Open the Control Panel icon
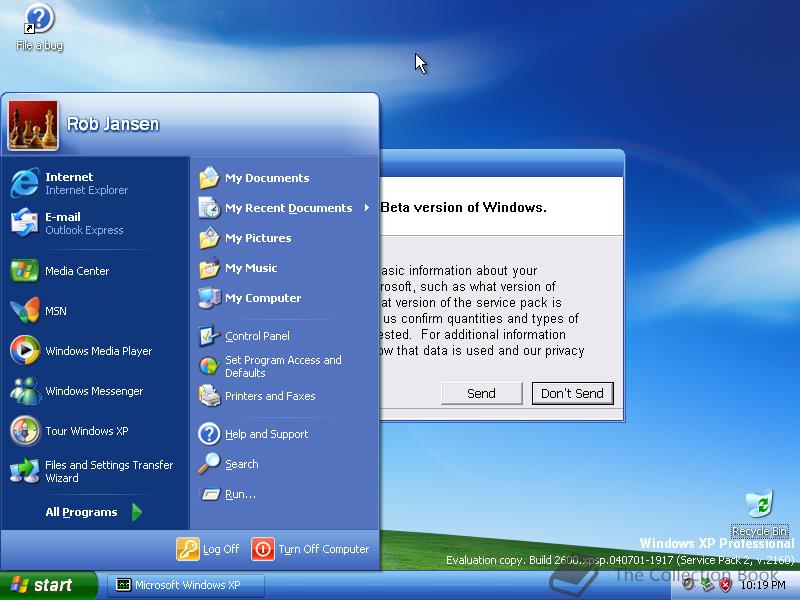This screenshot has height=600, width=800. [209, 336]
